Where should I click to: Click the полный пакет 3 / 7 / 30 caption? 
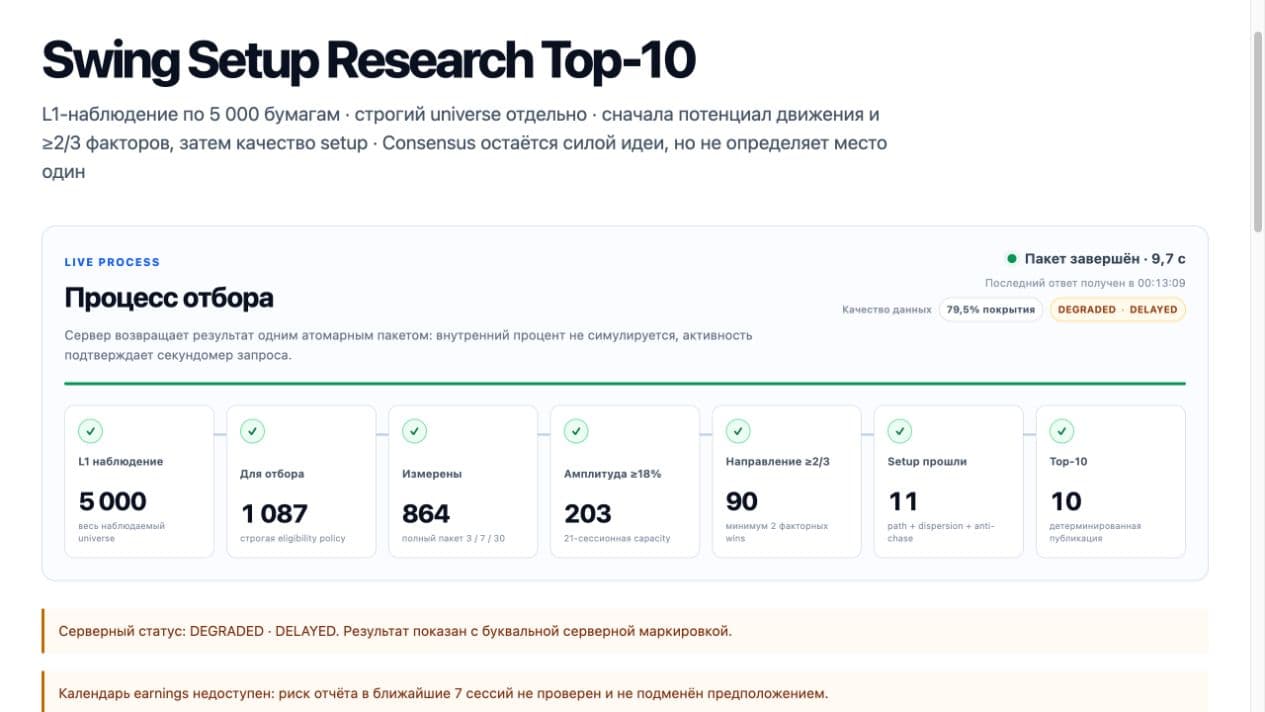coord(454,538)
